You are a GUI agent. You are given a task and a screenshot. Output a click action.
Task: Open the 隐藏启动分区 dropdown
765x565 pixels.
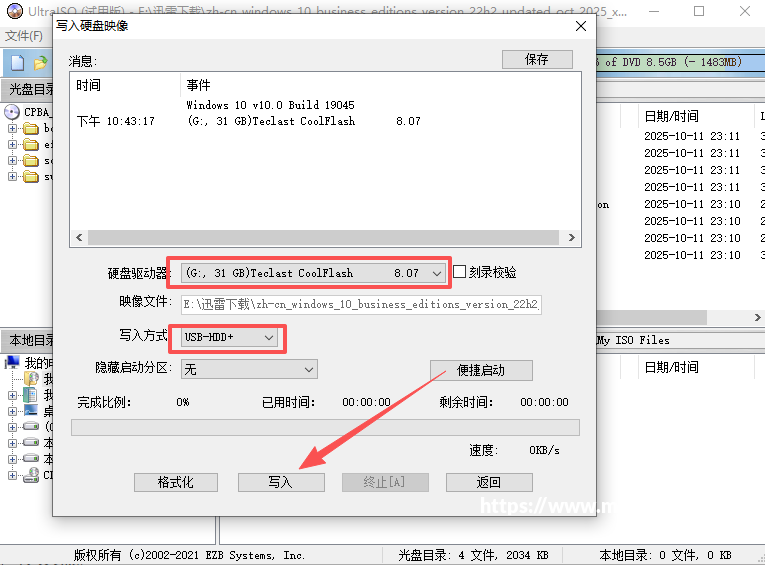tap(308, 369)
